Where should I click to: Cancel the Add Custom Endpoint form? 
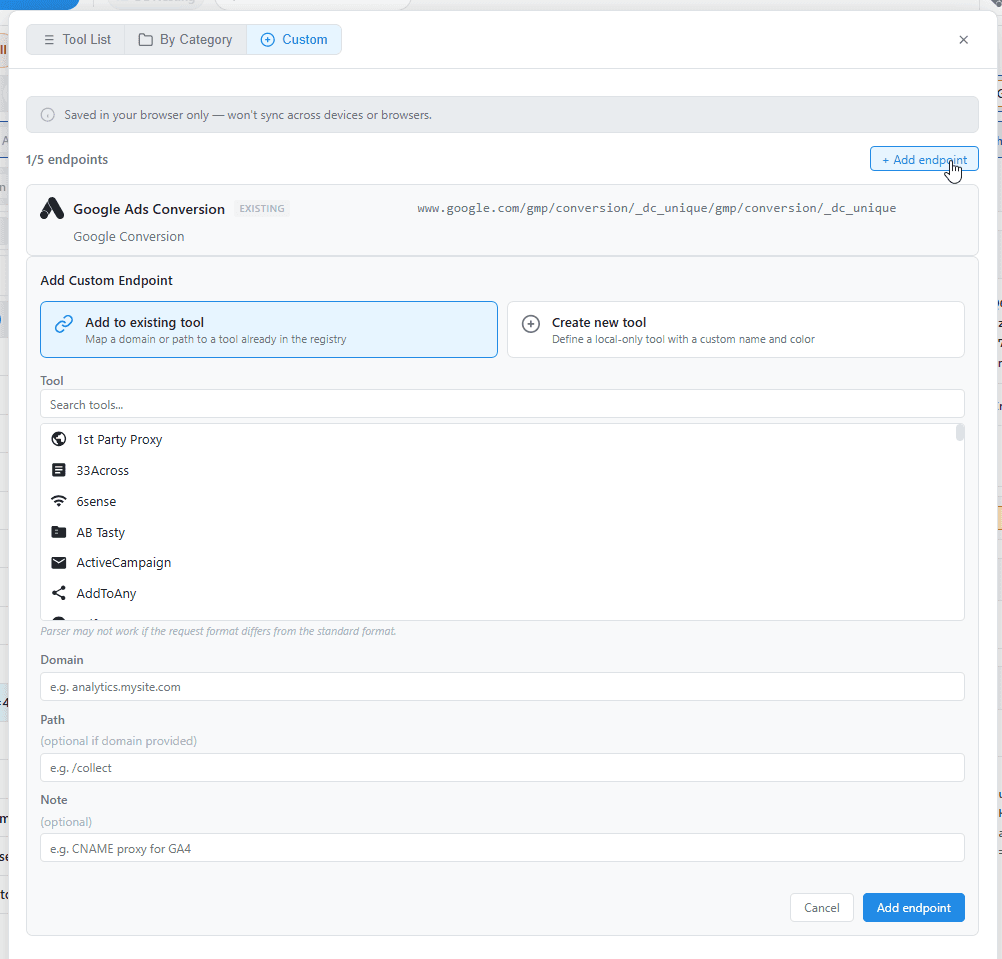pyautogui.click(x=821, y=907)
